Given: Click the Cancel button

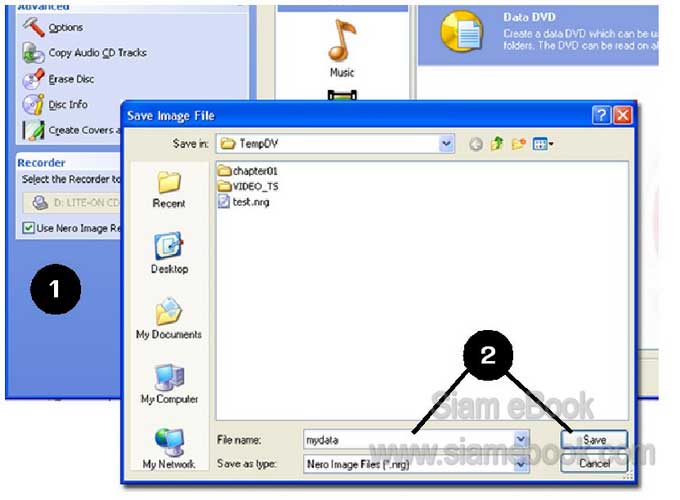Looking at the screenshot, I should point(594,464).
